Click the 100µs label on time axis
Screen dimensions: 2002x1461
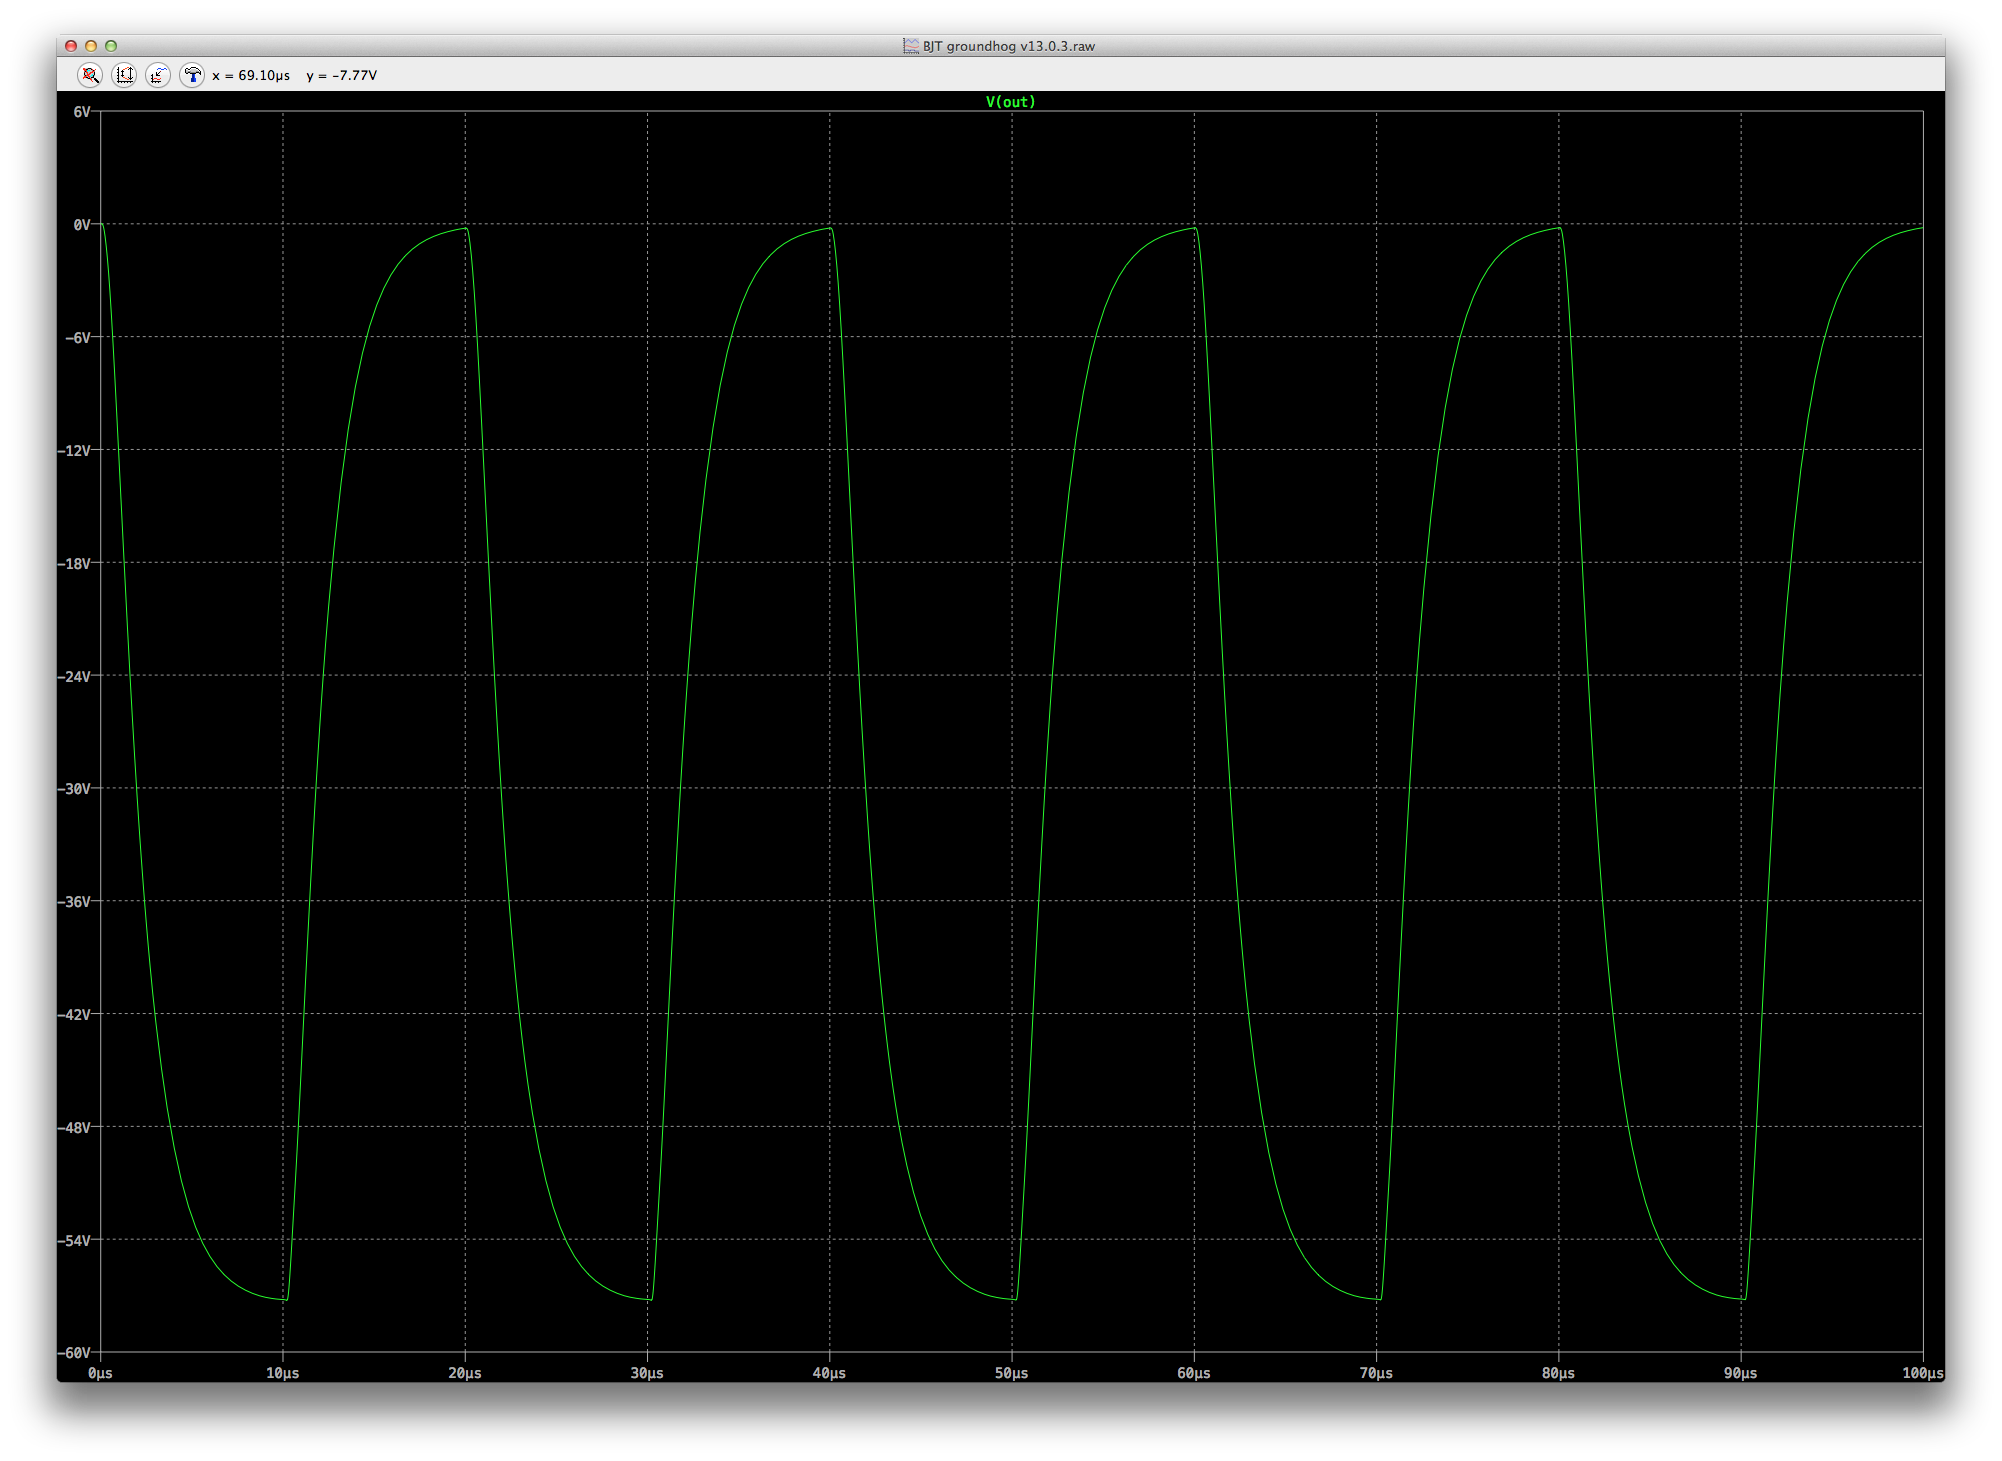click(x=1922, y=1373)
